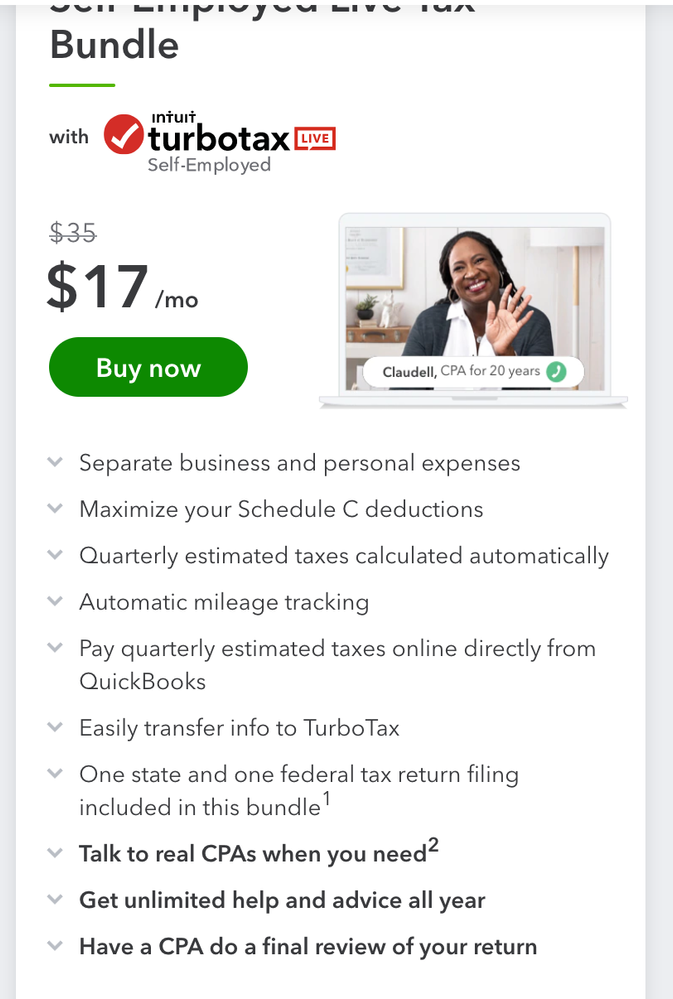The height and width of the screenshot is (999, 673).
Task: Expand 'Maximize your Schedule C deductions' chevron
Action: pyautogui.click(x=56, y=508)
